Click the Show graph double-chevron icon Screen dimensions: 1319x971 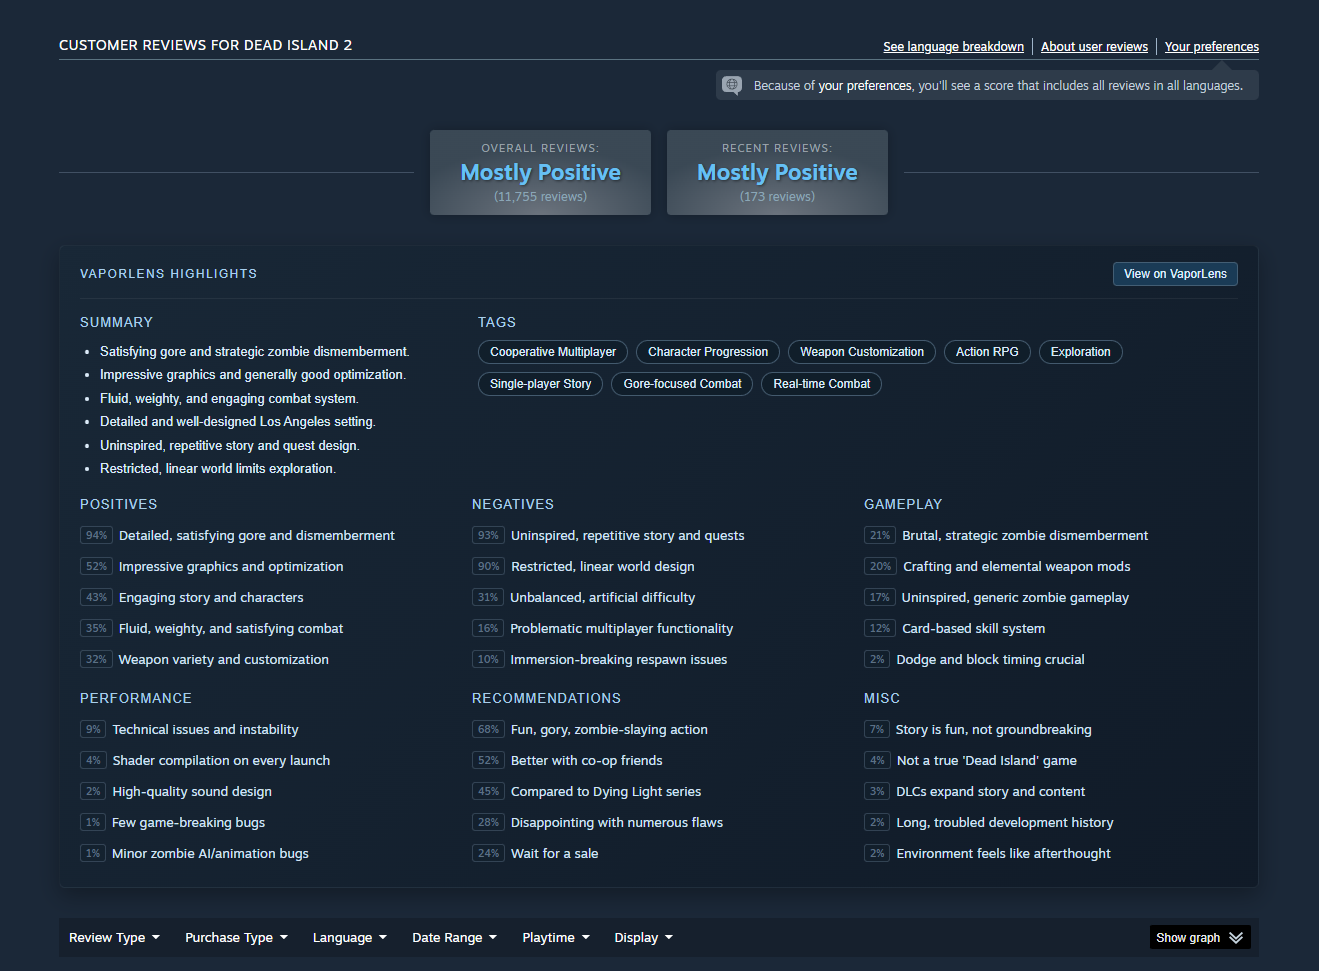[1236, 938]
